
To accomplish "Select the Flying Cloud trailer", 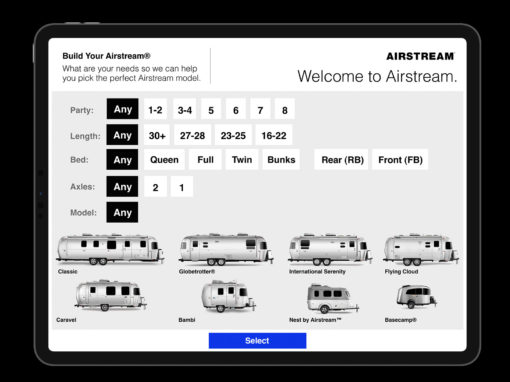I will pos(421,249).
